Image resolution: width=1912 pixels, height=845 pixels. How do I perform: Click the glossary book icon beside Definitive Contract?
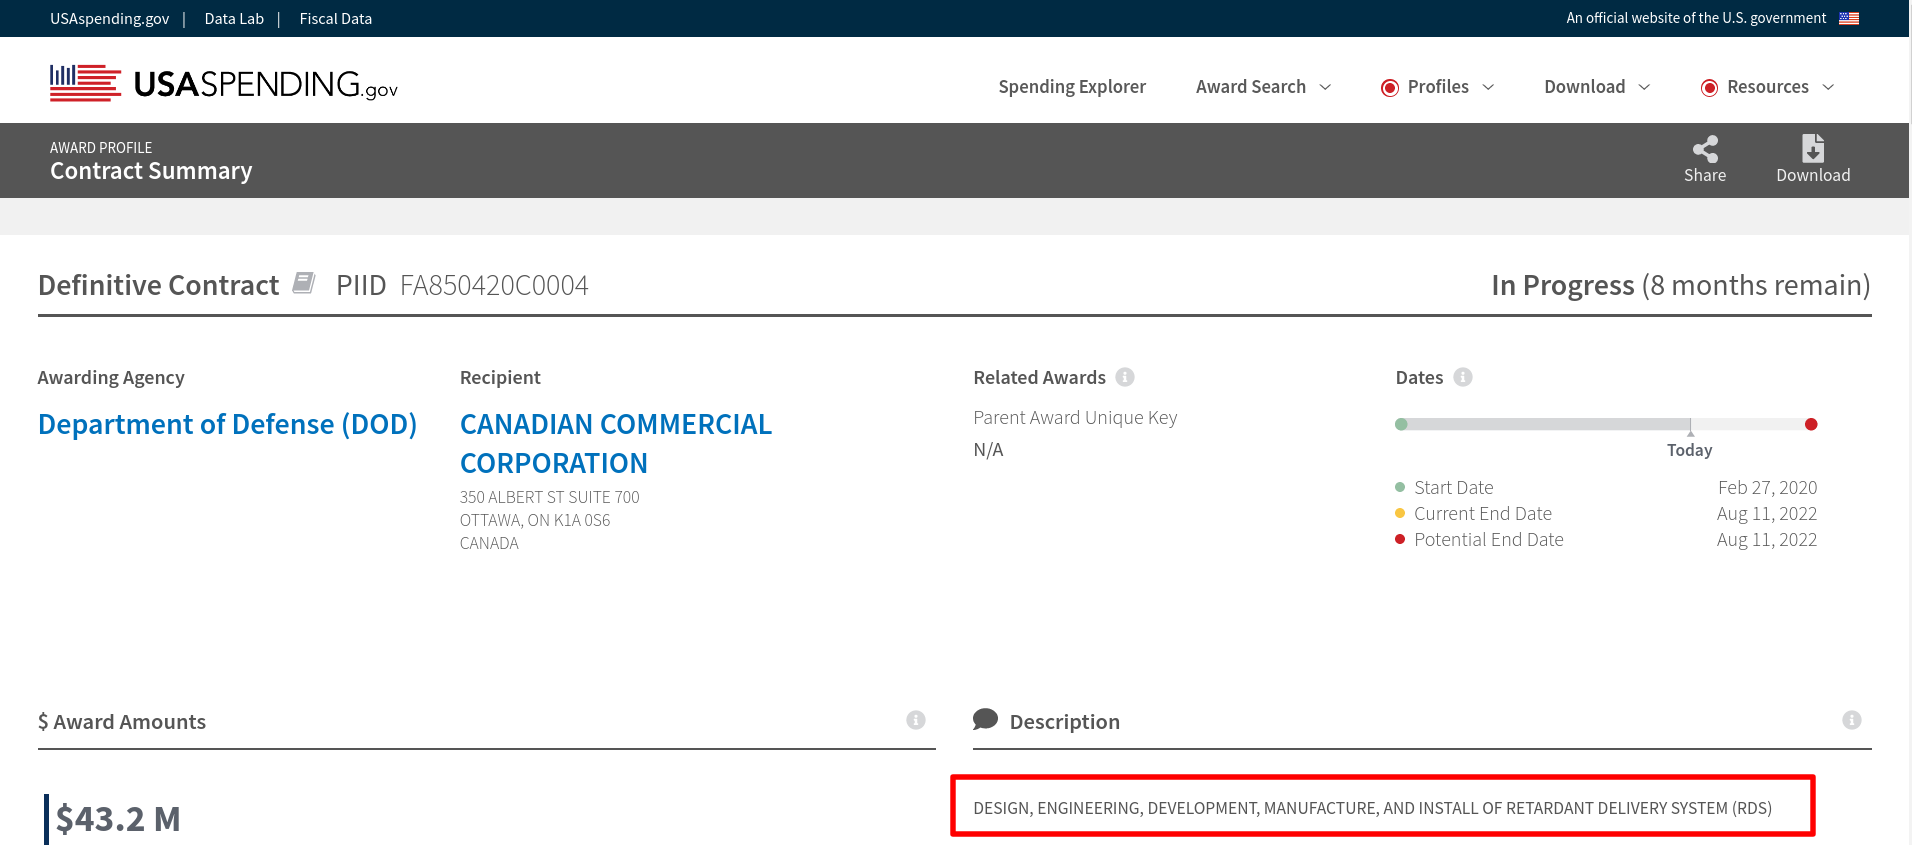304,283
